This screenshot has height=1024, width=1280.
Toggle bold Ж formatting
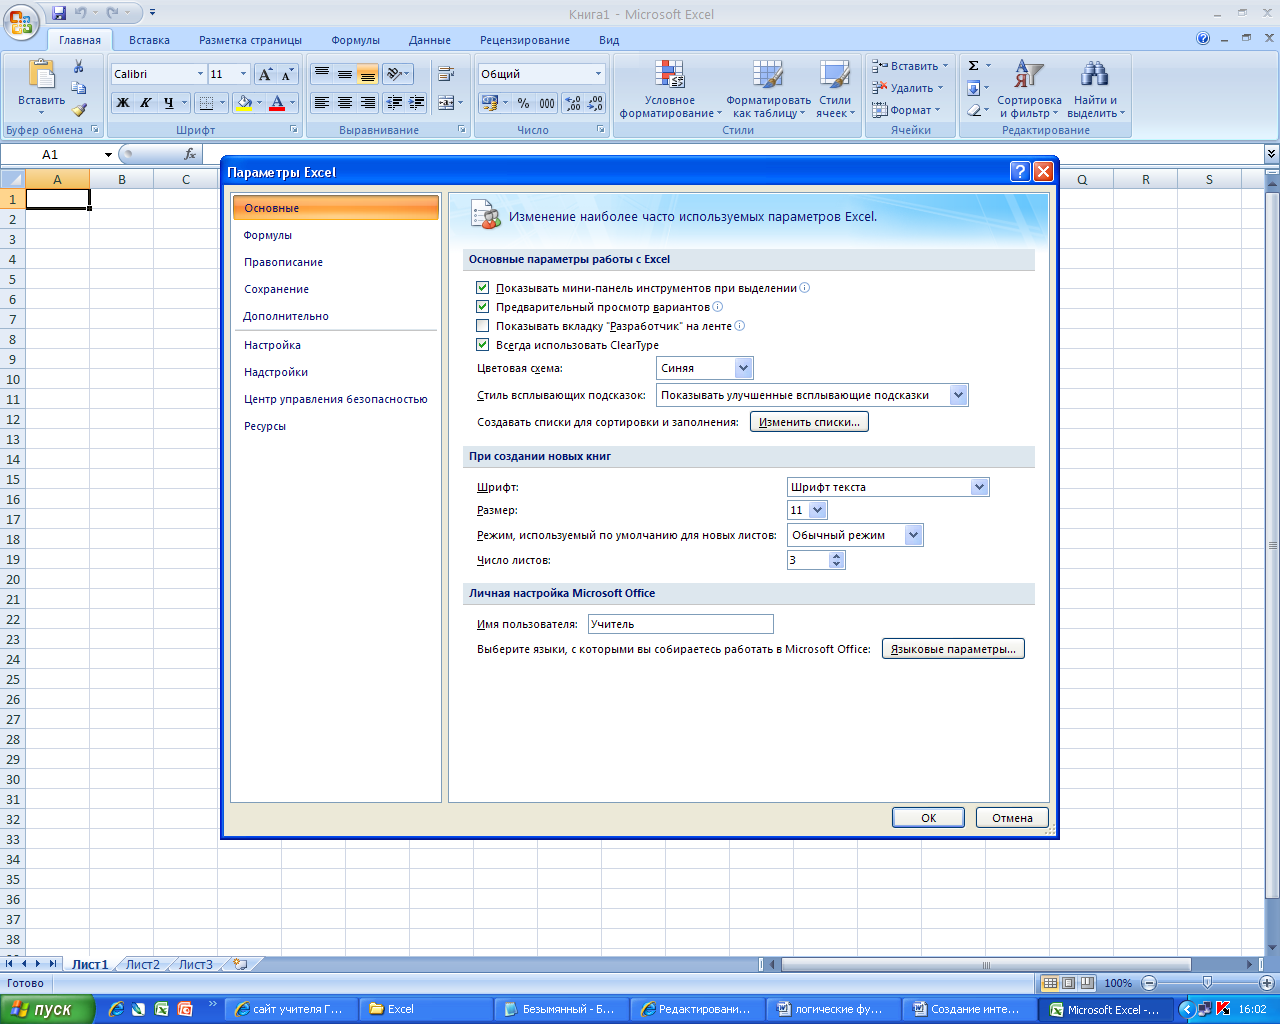click(x=123, y=103)
